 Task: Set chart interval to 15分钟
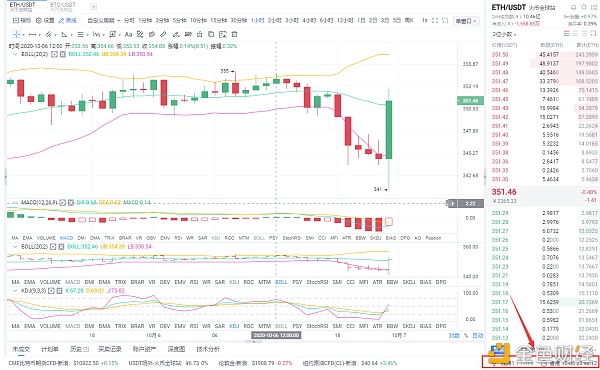(218, 20)
